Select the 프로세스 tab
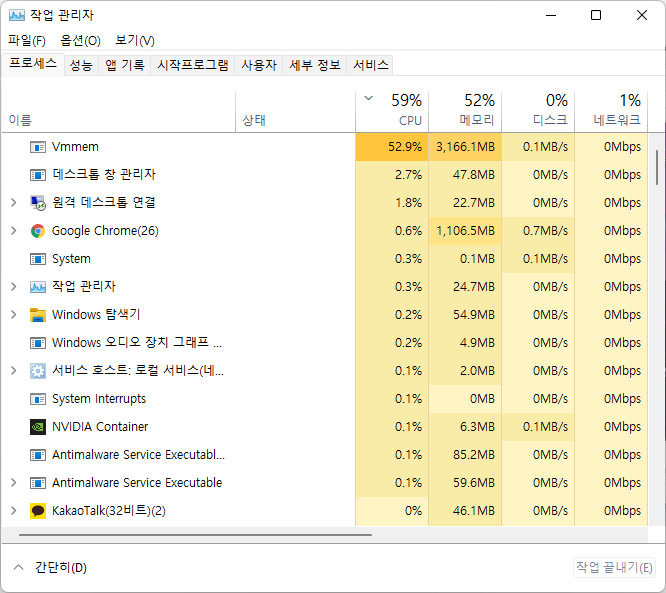This screenshot has width=666, height=593. point(33,64)
